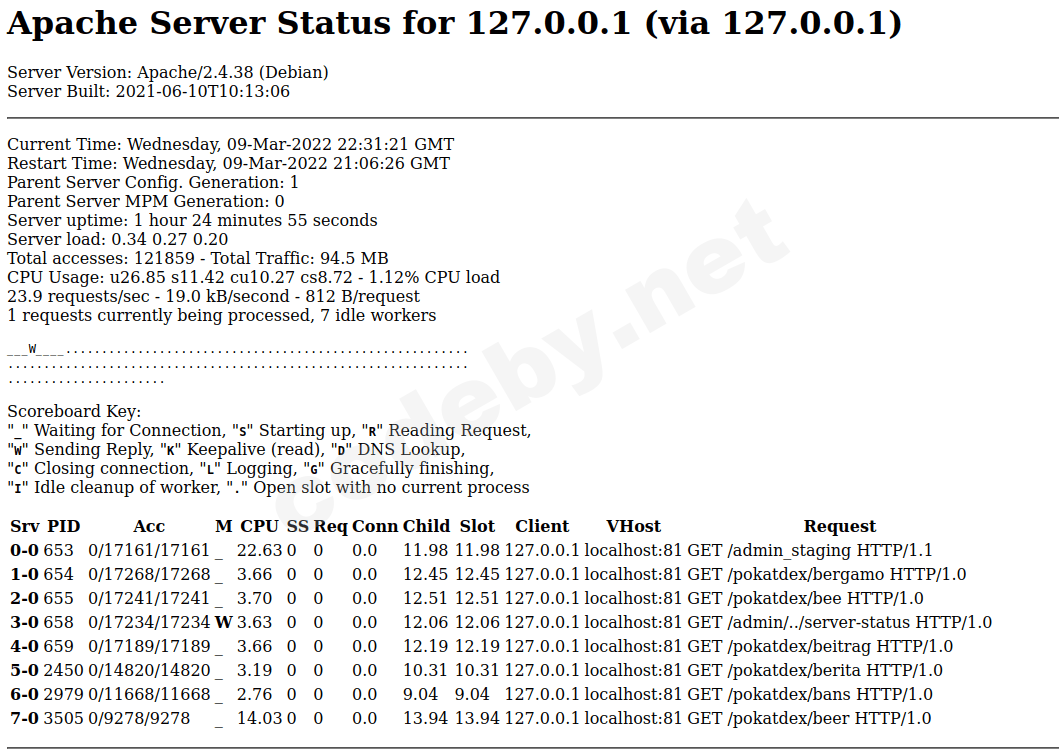Click Acc value 0/17161/17161

[x=149, y=551]
